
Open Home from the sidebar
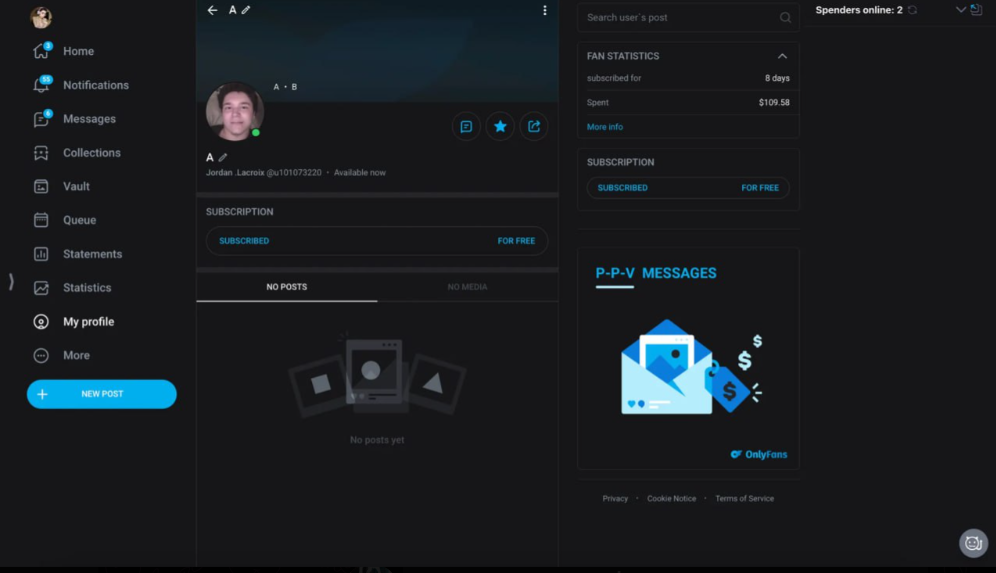point(64,51)
